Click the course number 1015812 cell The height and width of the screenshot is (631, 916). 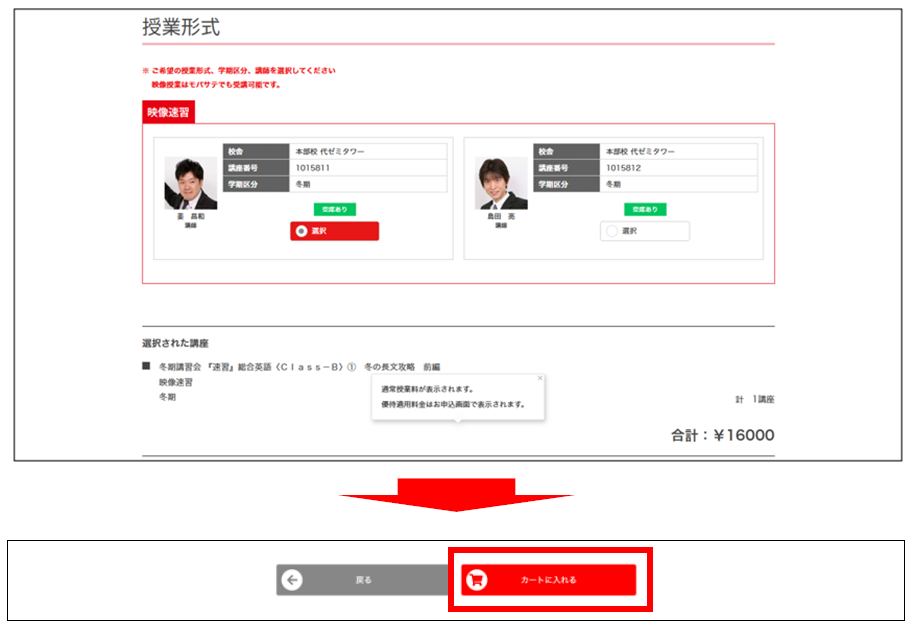(x=677, y=168)
